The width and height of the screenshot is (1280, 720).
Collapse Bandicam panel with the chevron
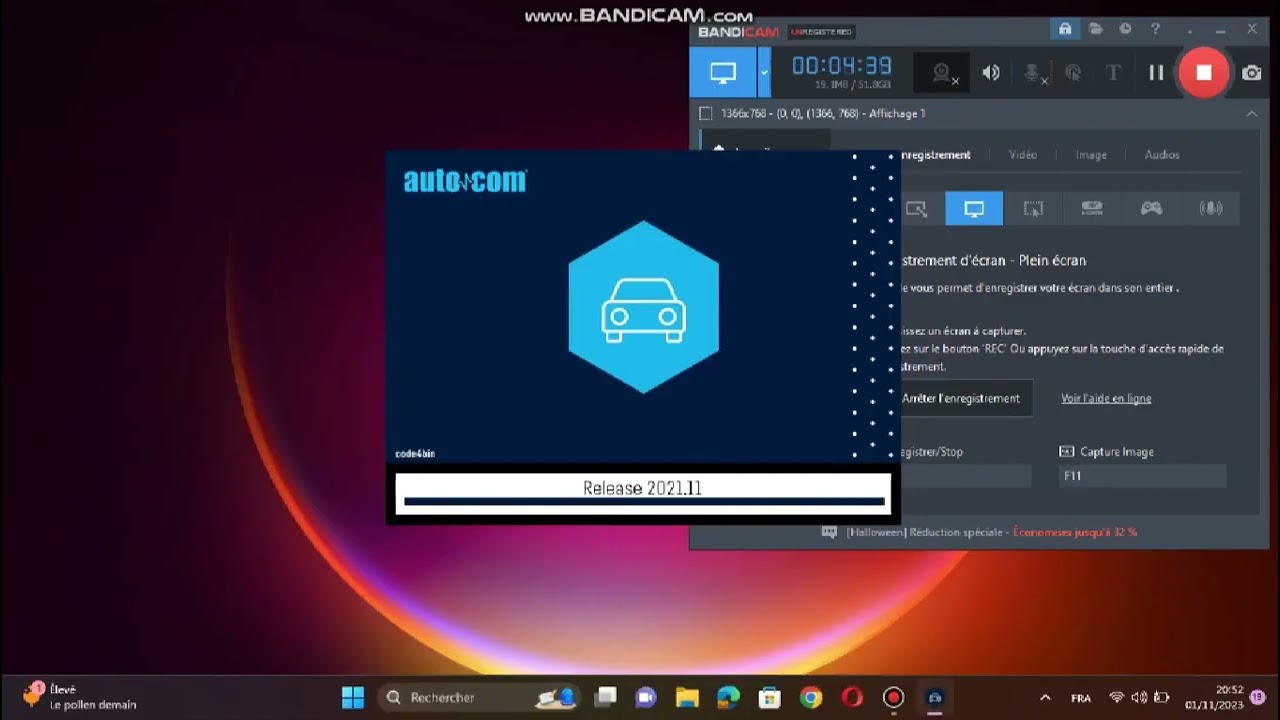[x=1251, y=114]
